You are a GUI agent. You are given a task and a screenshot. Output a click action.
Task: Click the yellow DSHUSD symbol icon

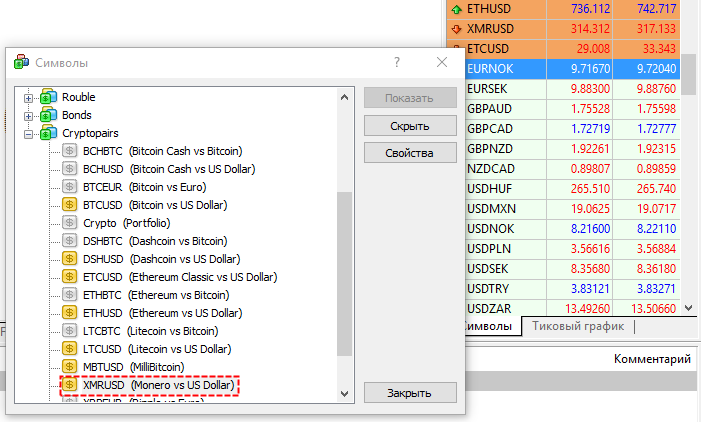(69, 258)
